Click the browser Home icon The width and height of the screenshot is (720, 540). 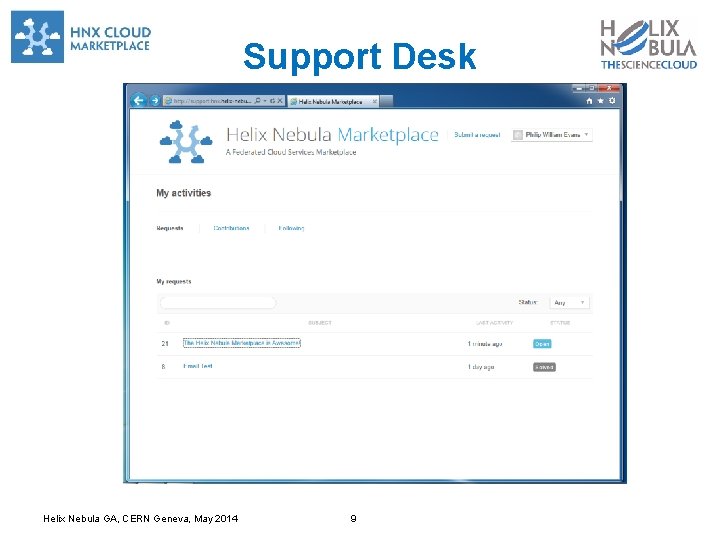[590, 101]
